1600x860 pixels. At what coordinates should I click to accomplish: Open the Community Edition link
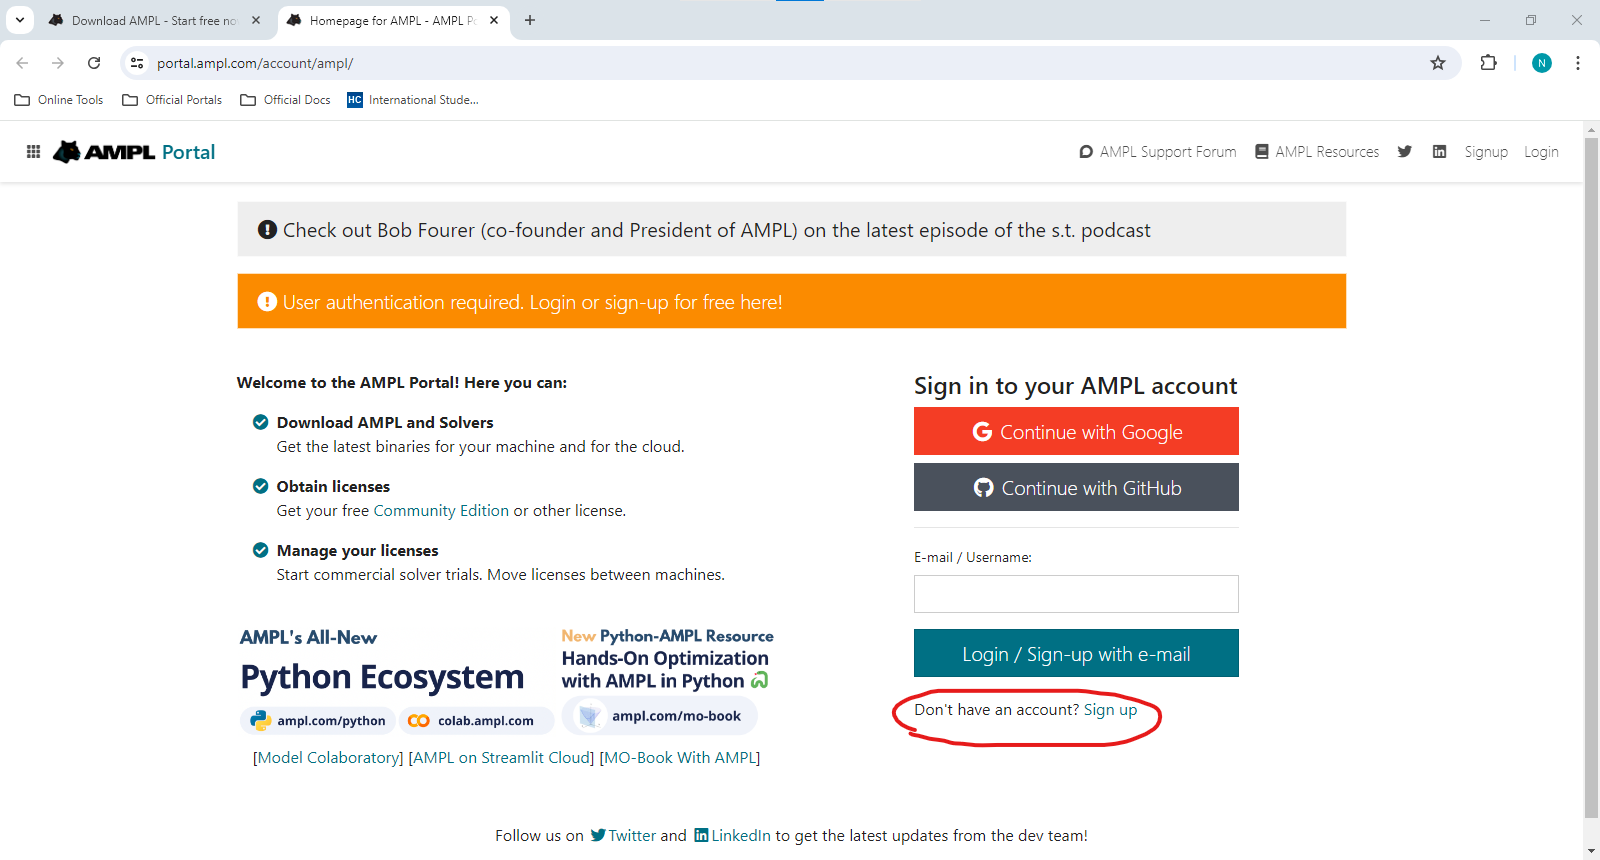[x=441, y=511]
